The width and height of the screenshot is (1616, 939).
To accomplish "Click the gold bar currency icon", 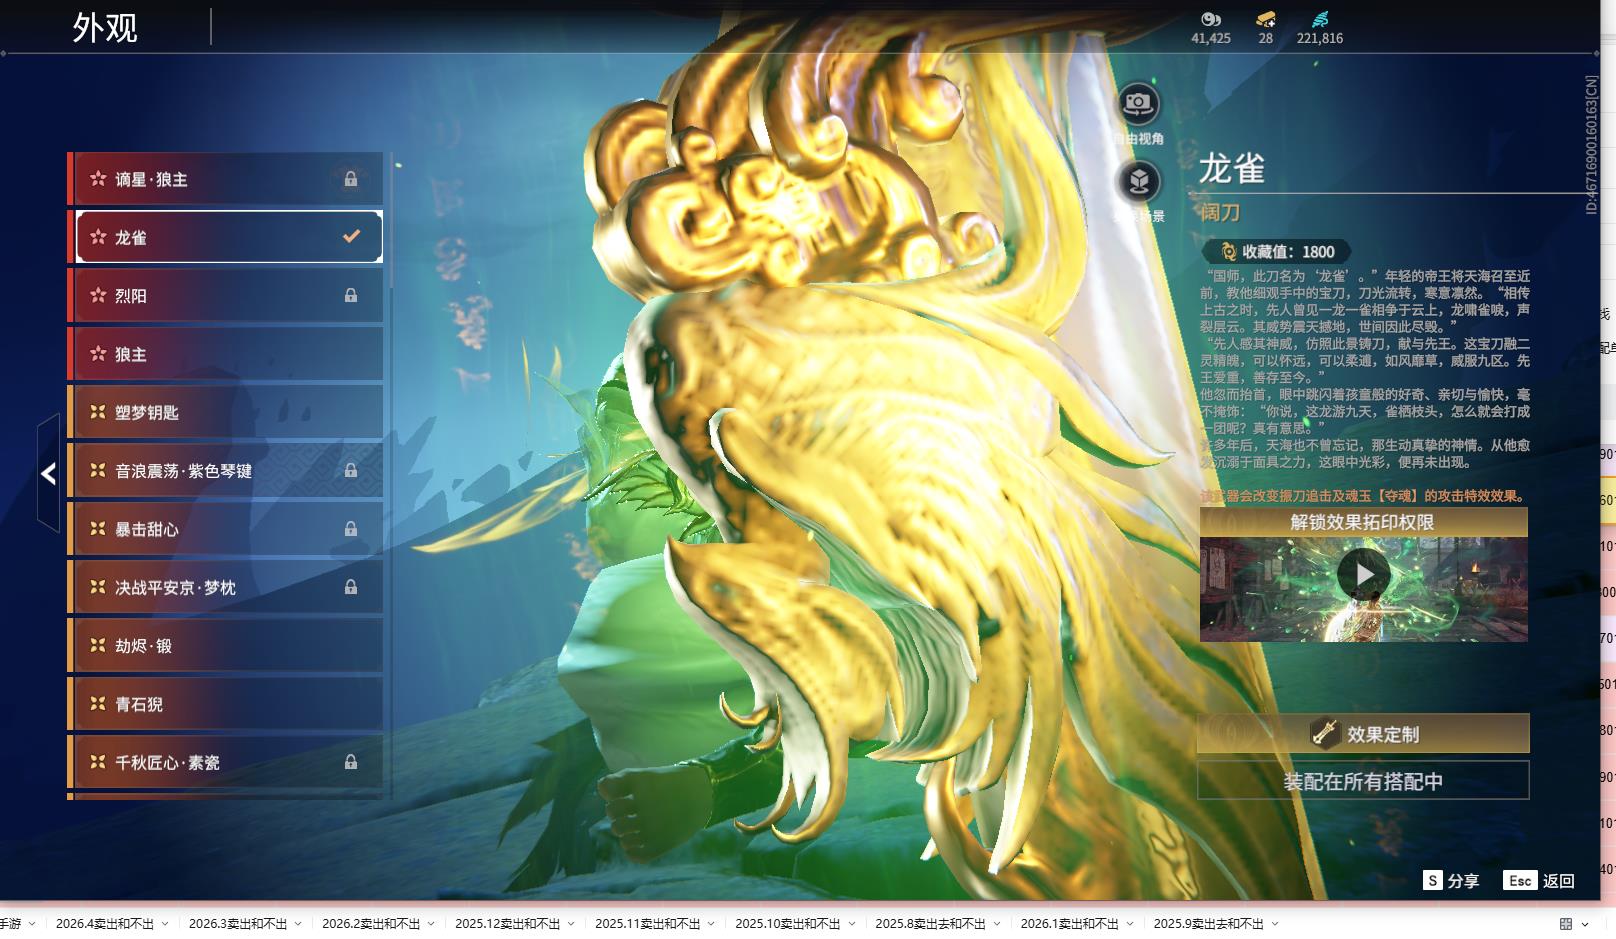I will 1265,19.
